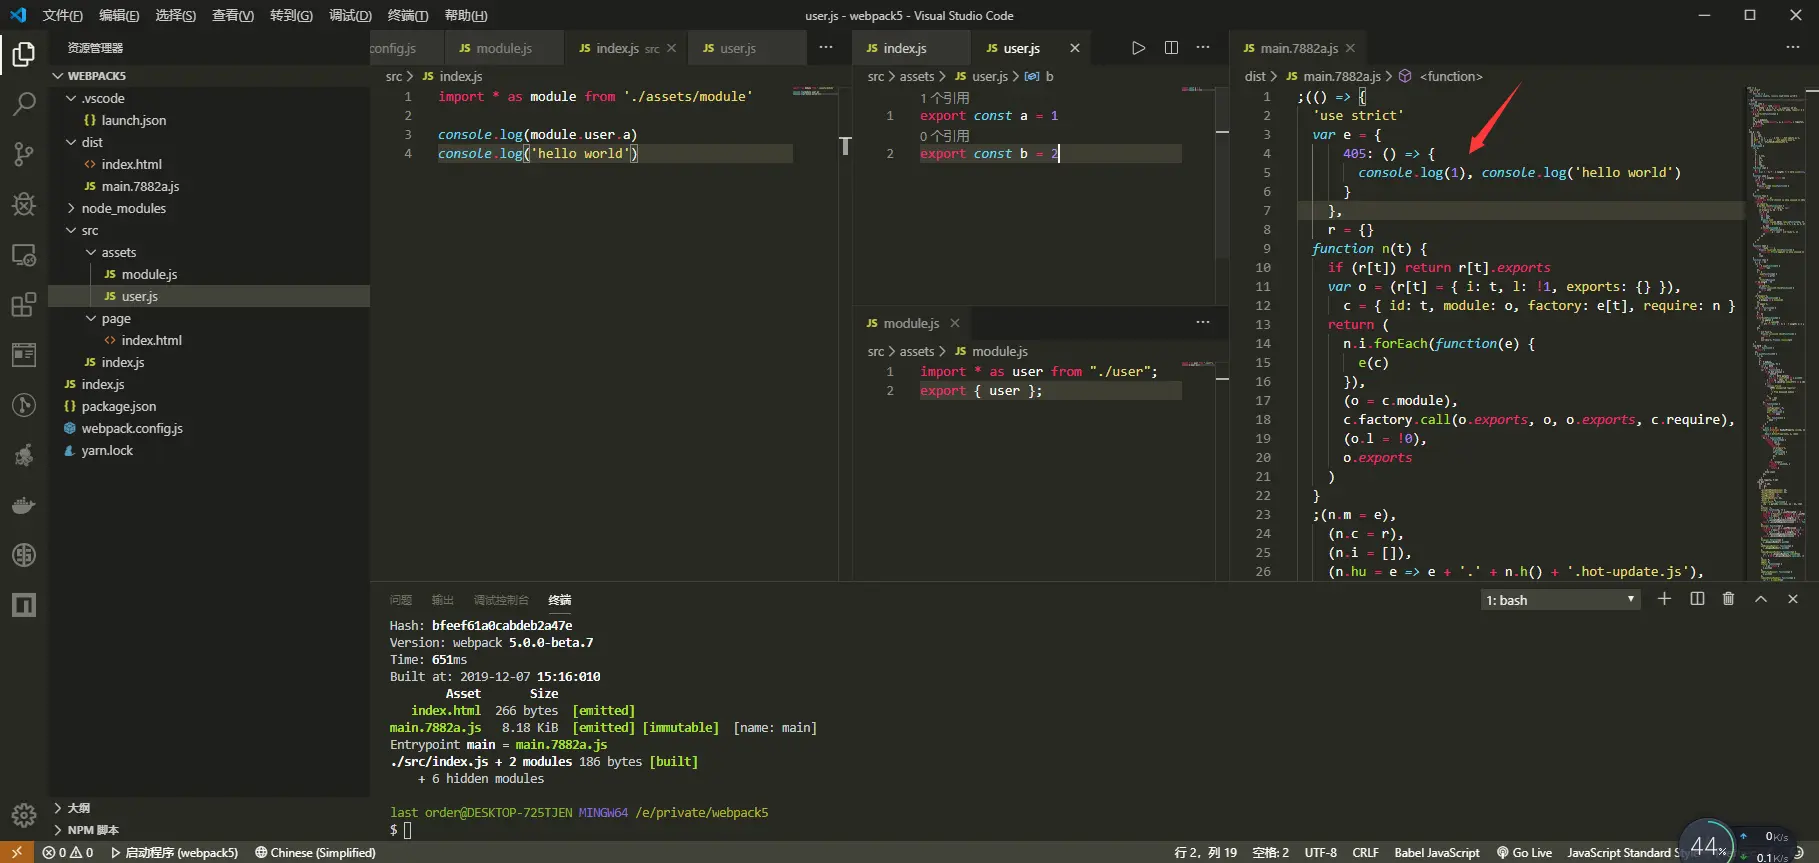Close the main.7882a.js tab
The height and width of the screenshot is (863, 1819).
point(1350,48)
